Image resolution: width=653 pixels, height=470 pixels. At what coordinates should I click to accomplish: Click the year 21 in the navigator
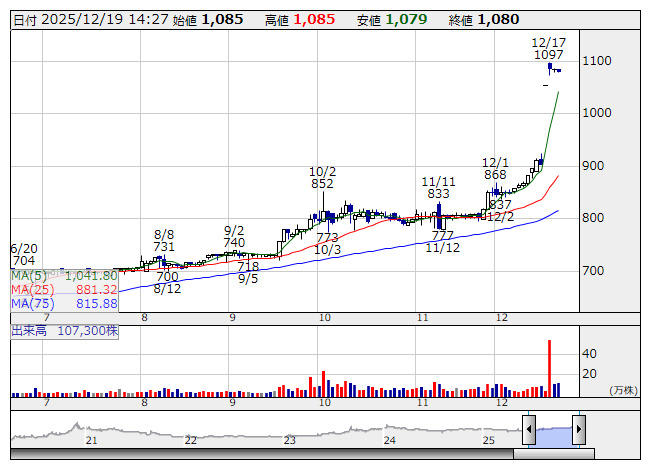tap(92, 440)
